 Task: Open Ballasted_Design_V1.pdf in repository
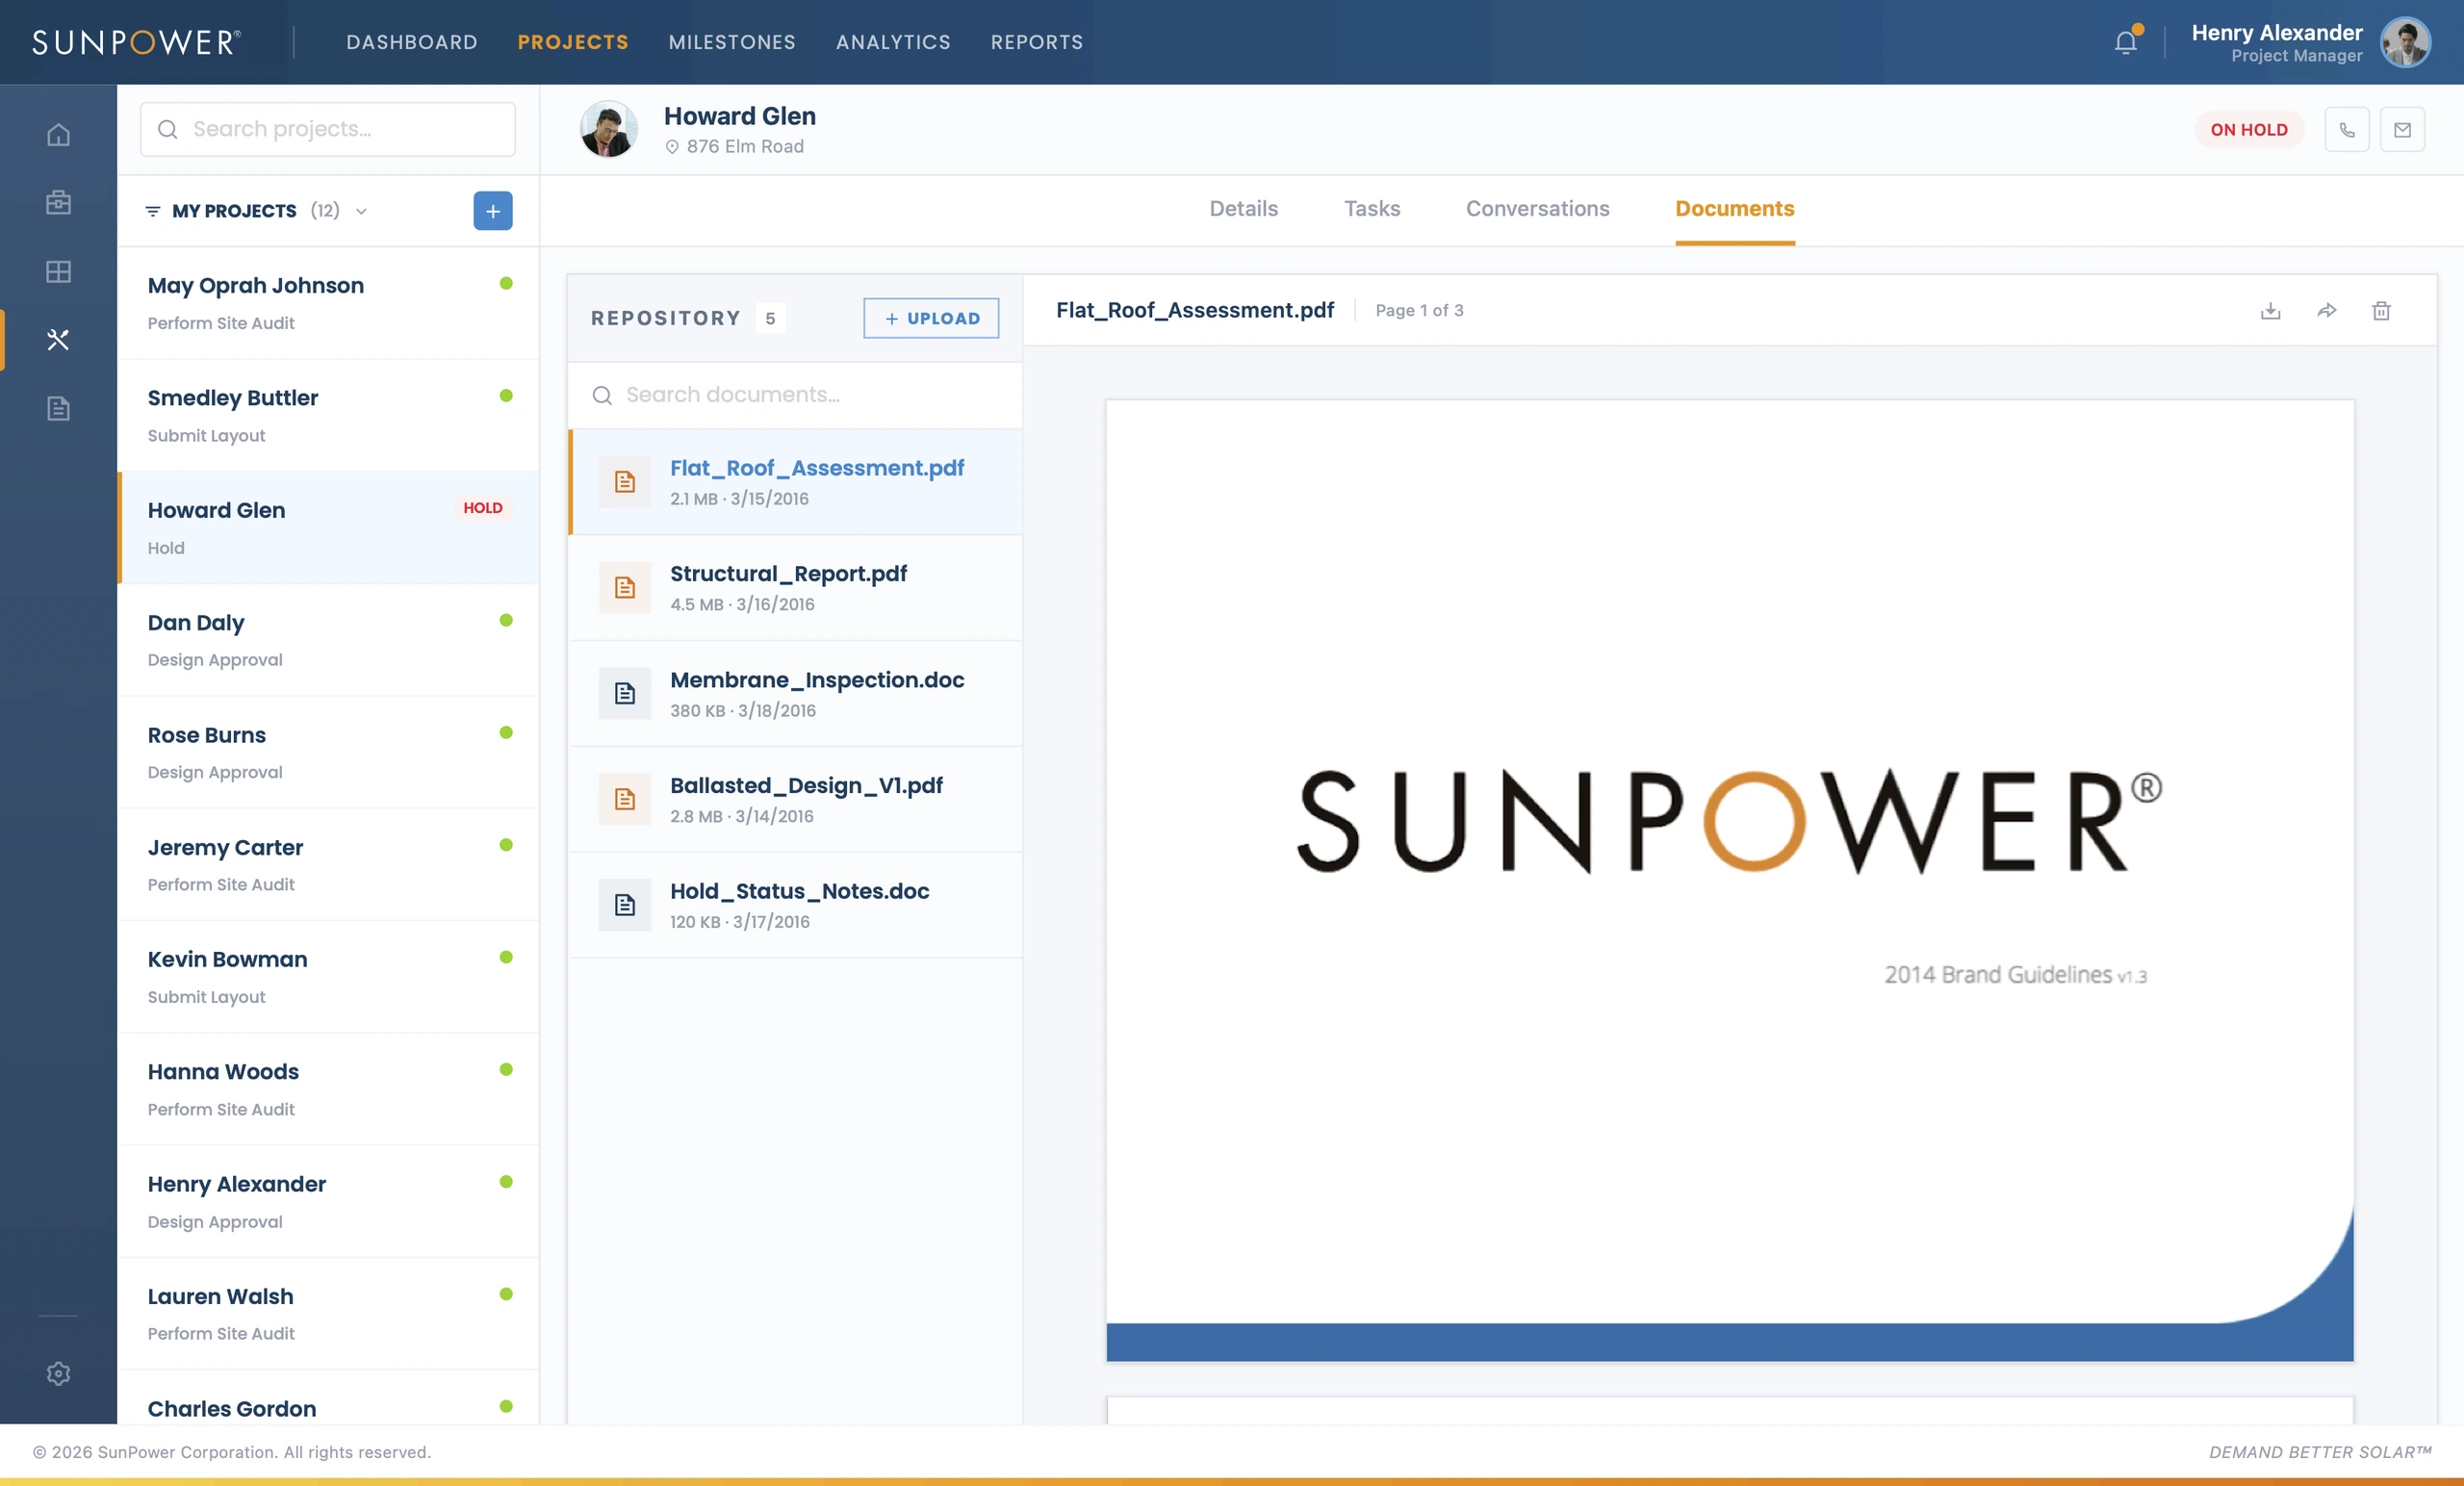pyautogui.click(x=795, y=799)
